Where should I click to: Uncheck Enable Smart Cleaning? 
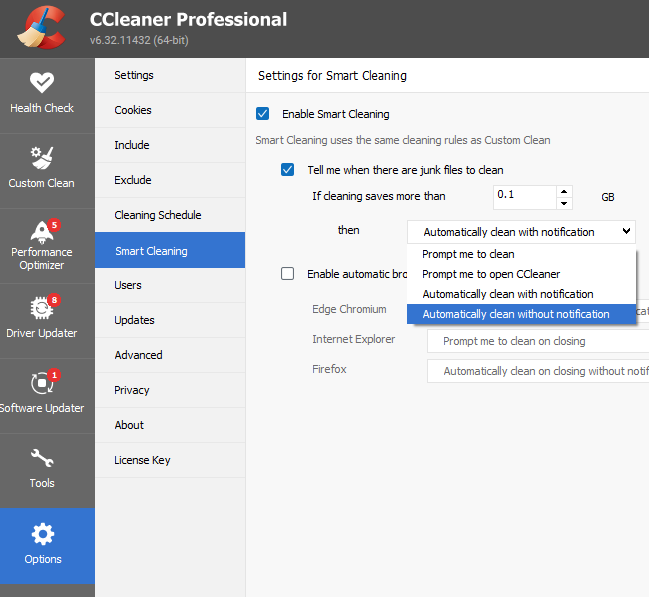262,113
